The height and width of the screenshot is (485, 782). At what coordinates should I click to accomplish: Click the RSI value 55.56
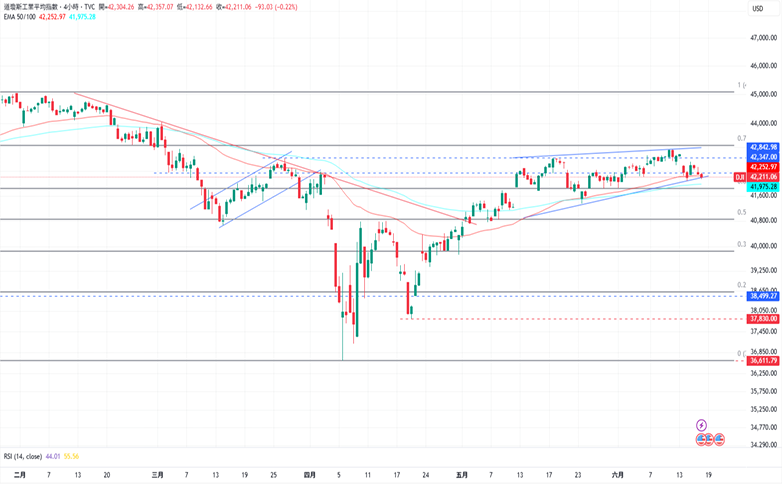[x=71, y=456]
